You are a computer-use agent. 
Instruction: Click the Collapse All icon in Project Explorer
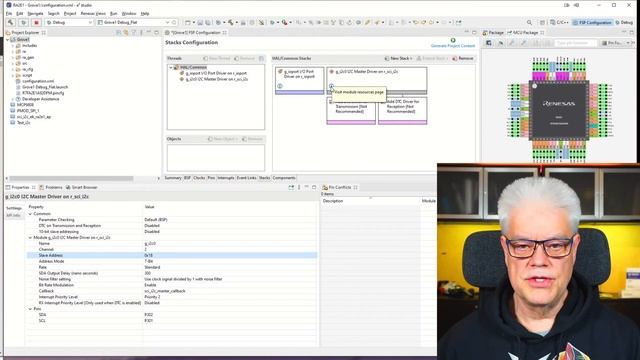119,33
